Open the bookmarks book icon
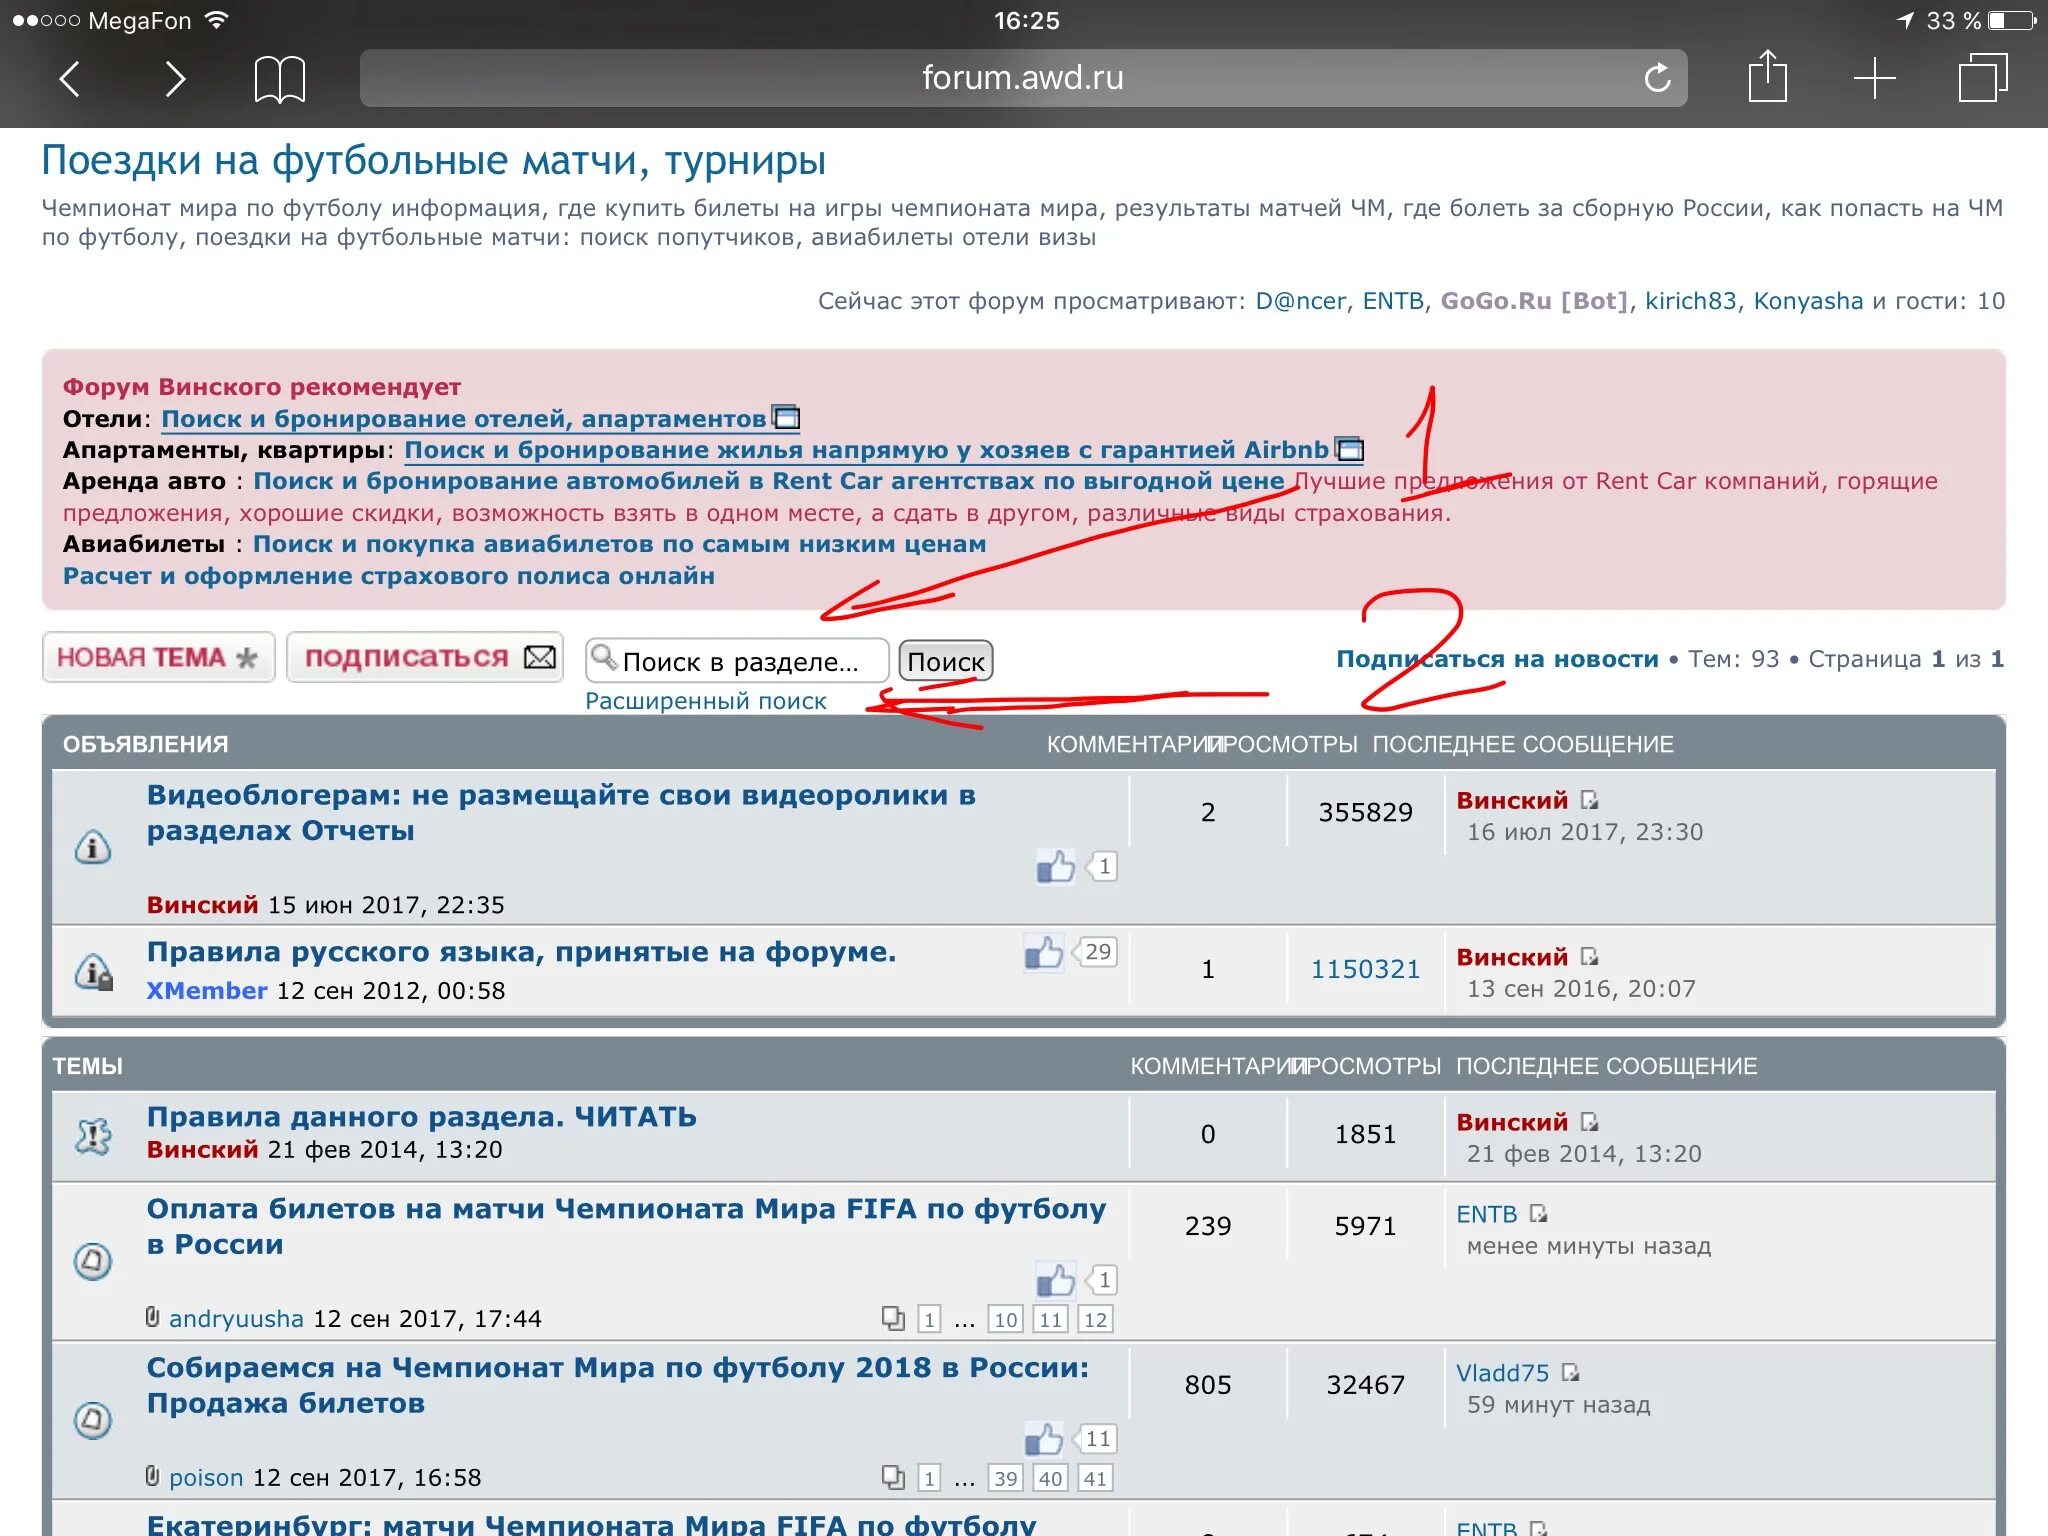 tap(279, 79)
